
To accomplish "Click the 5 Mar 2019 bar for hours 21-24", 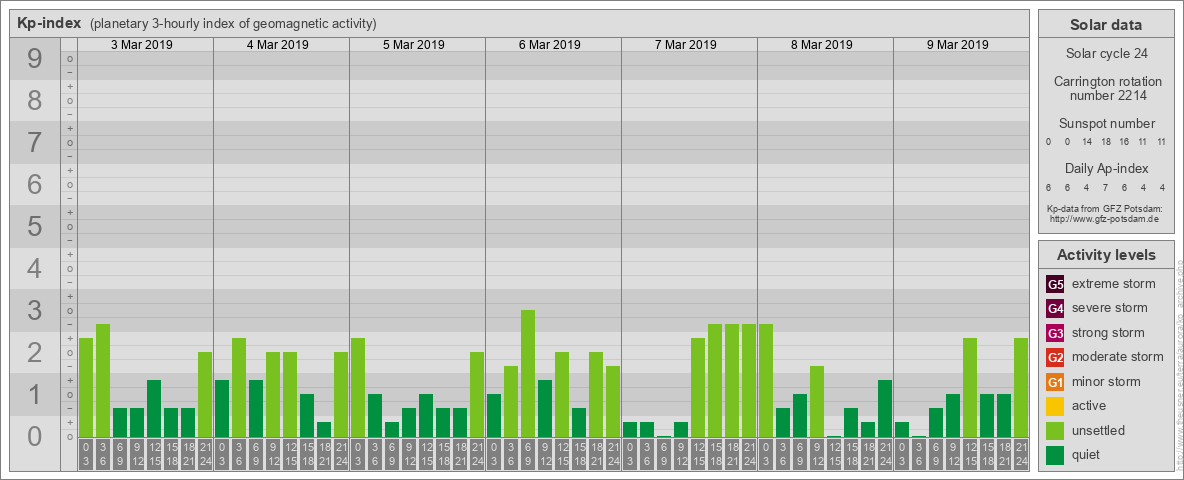I will pyautogui.click(x=476, y=395).
